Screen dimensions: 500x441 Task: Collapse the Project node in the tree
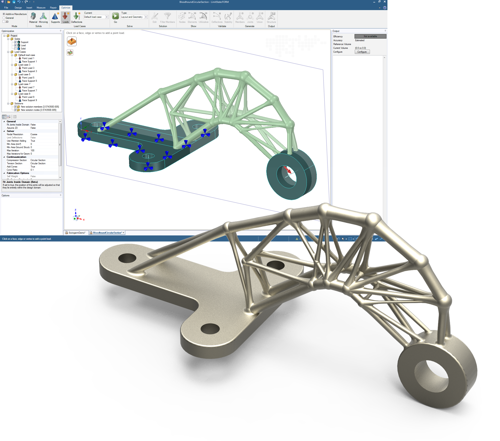coord(4,36)
